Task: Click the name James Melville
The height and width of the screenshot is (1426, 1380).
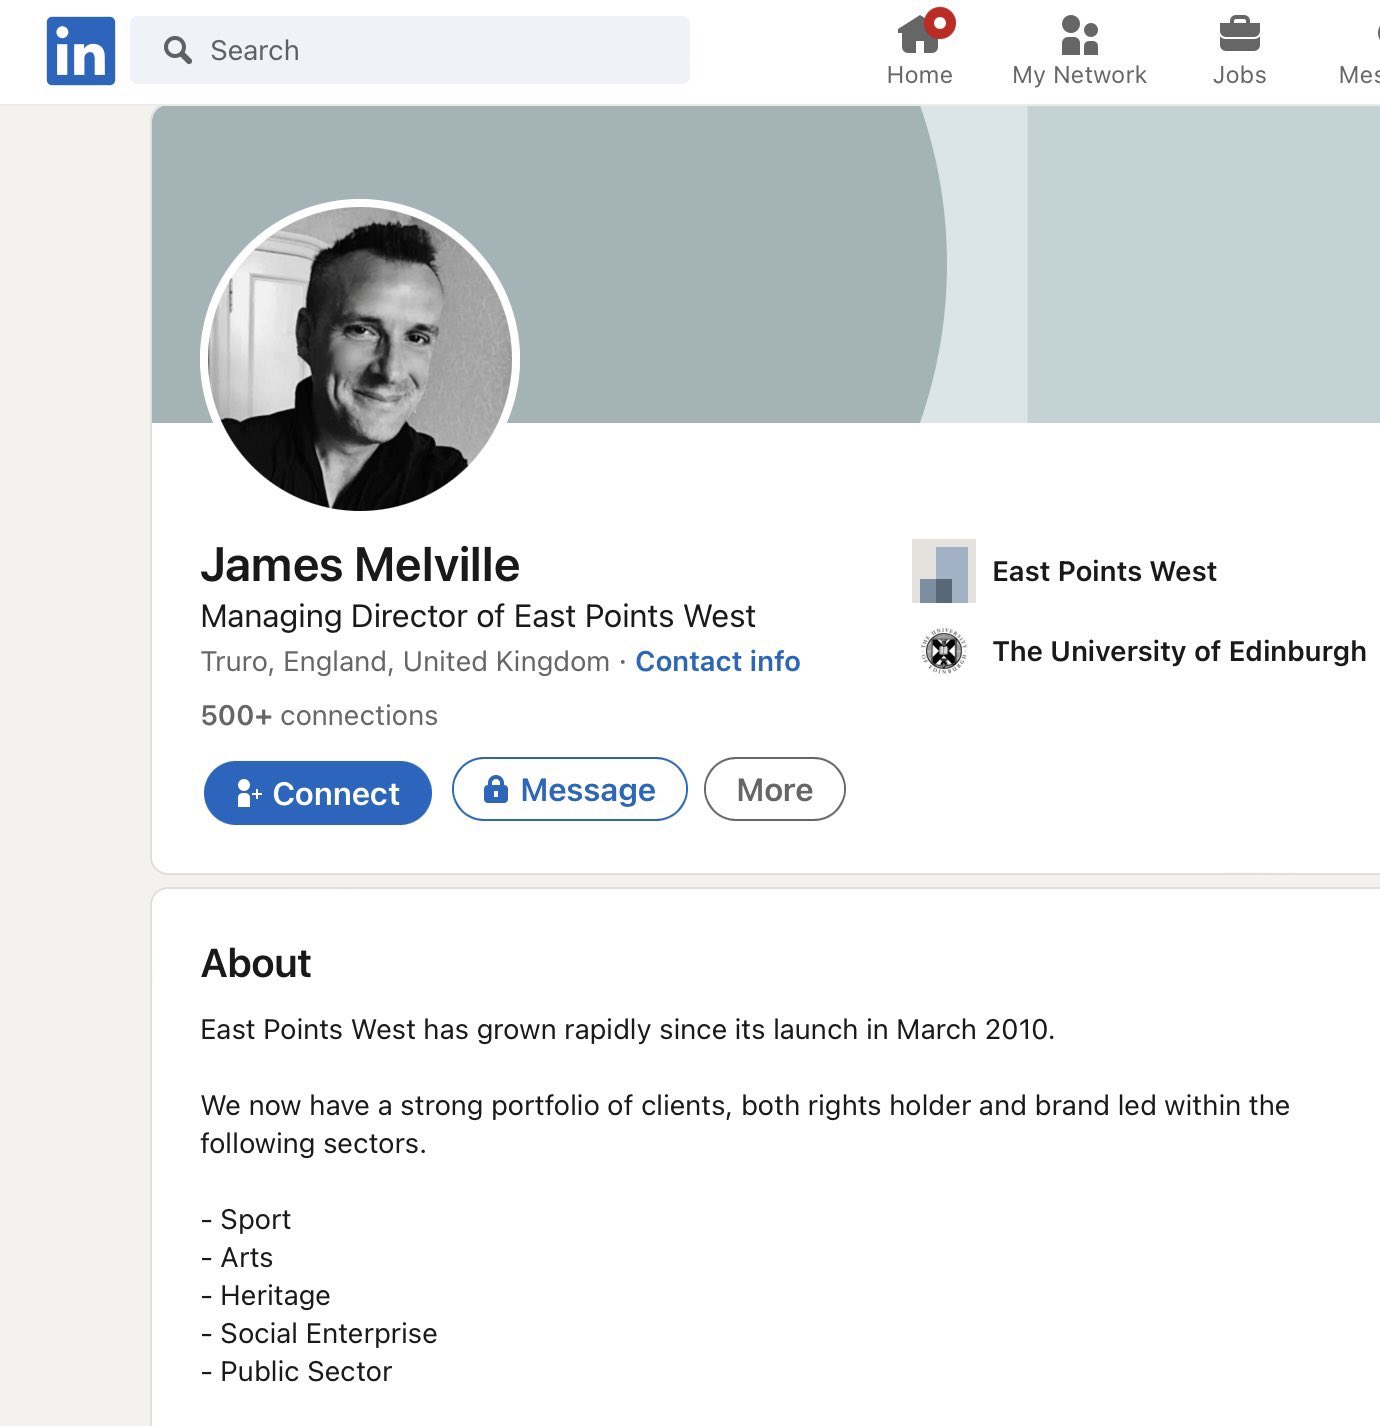Action: 360,565
